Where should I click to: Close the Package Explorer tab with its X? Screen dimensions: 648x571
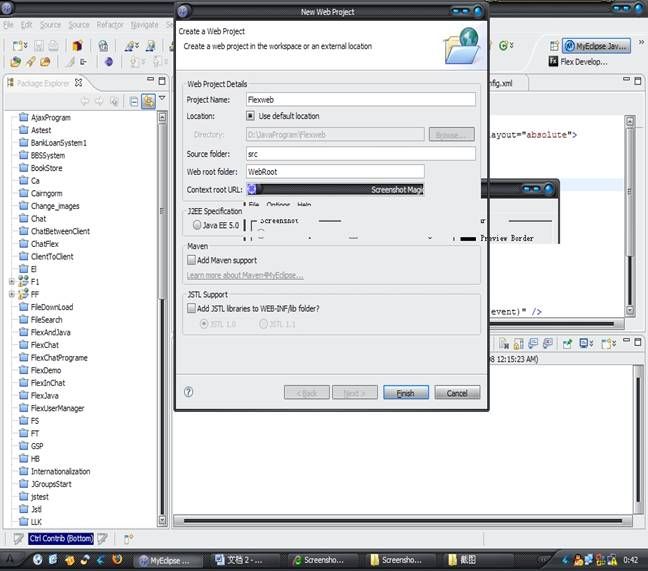point(78,83)
